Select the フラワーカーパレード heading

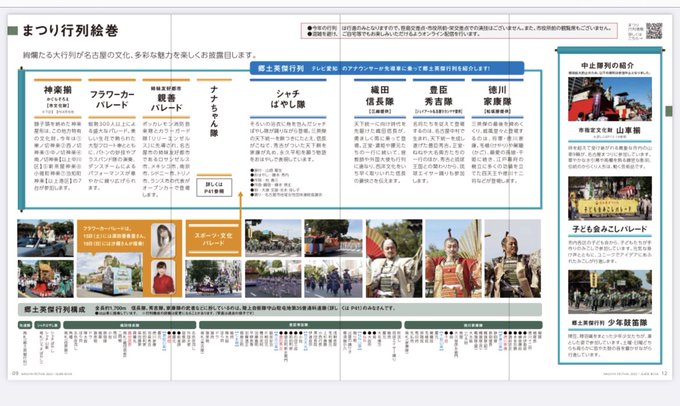112,99
